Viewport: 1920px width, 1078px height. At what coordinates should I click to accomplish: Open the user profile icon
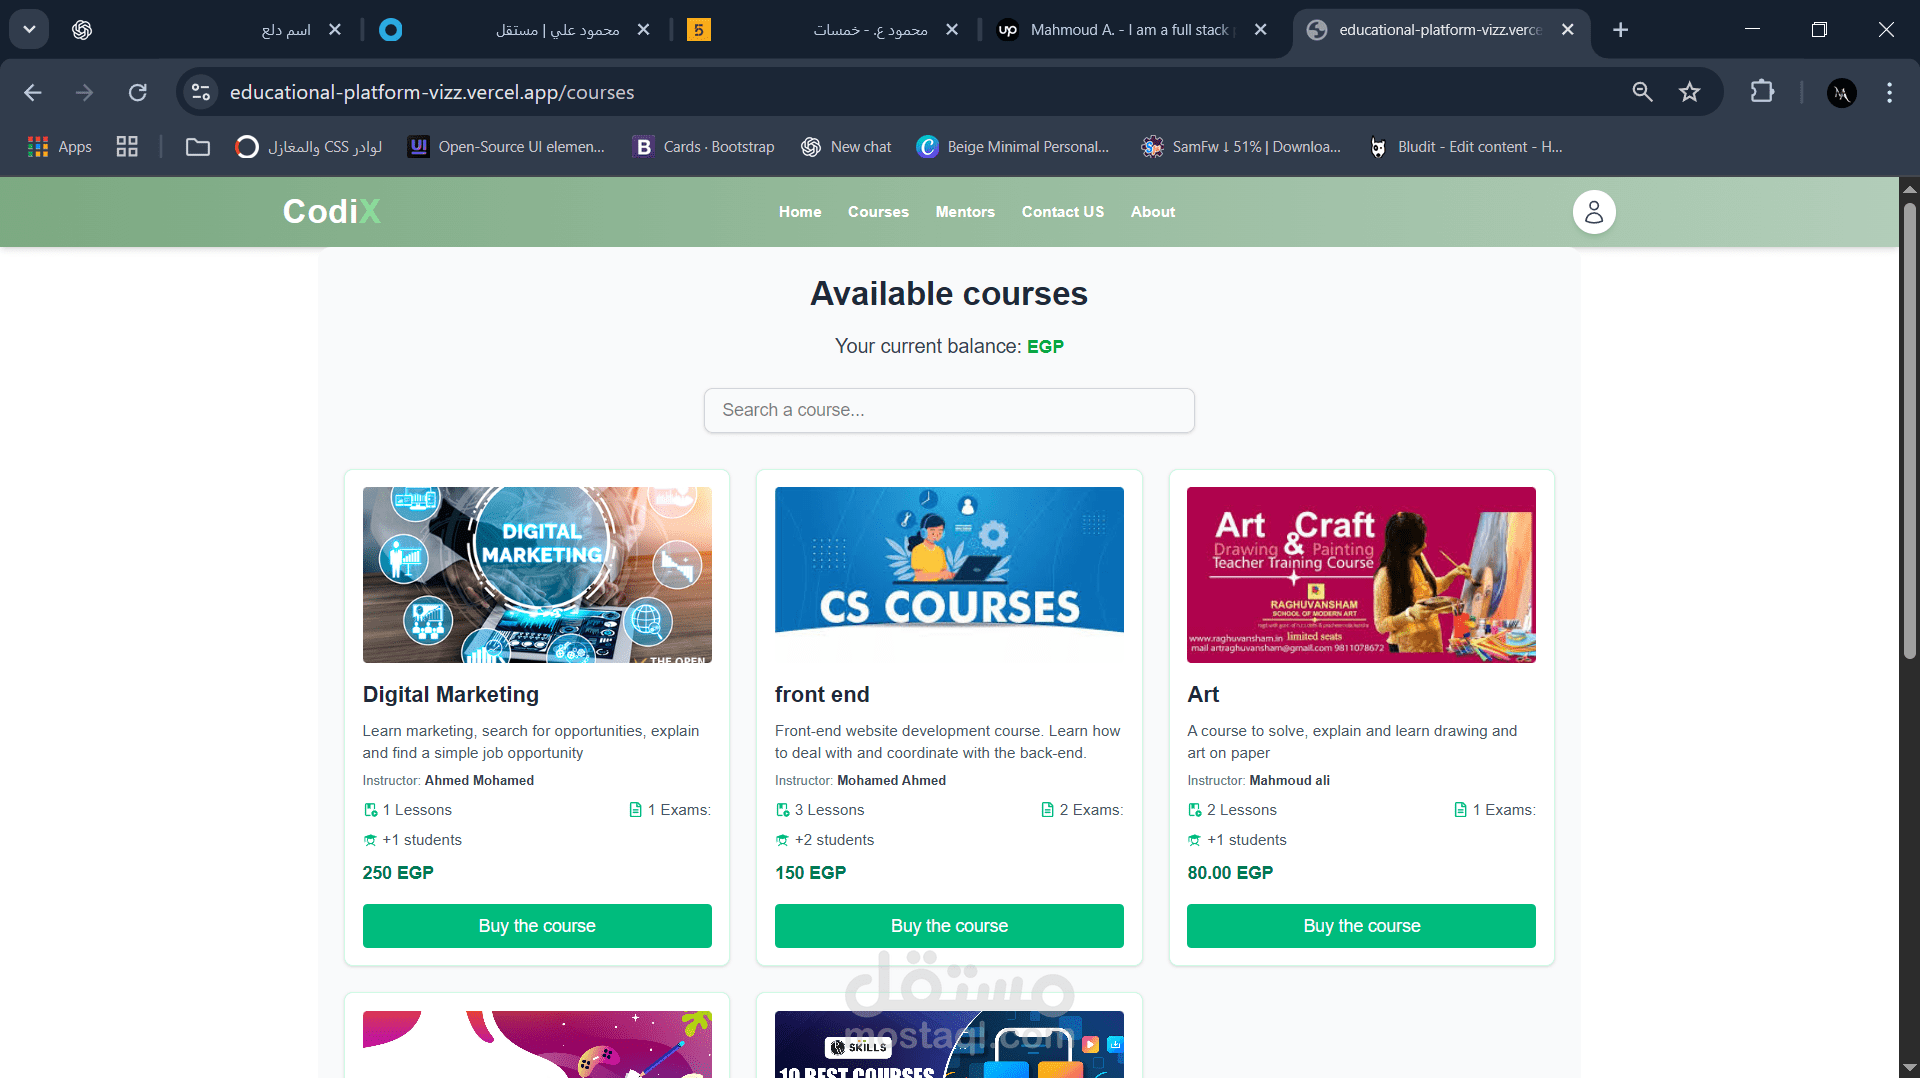point(1594,212)
